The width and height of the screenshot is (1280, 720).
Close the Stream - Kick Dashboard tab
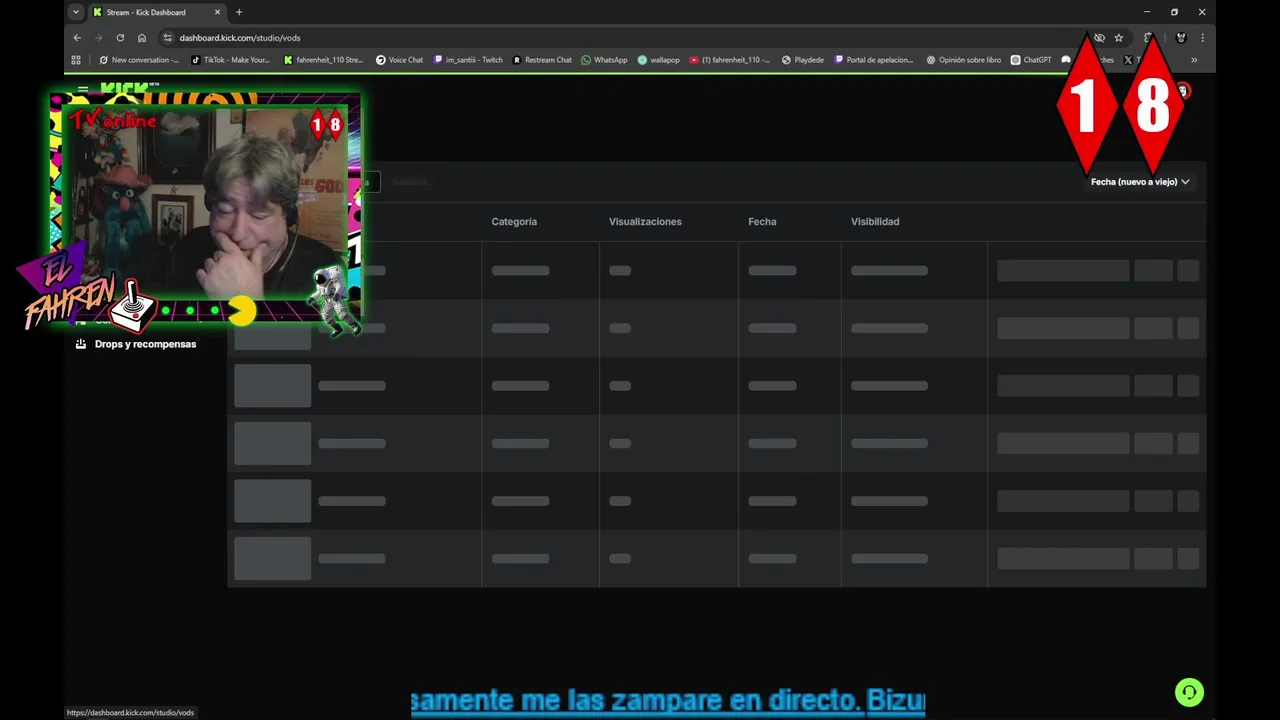click(x=217, y=12)
